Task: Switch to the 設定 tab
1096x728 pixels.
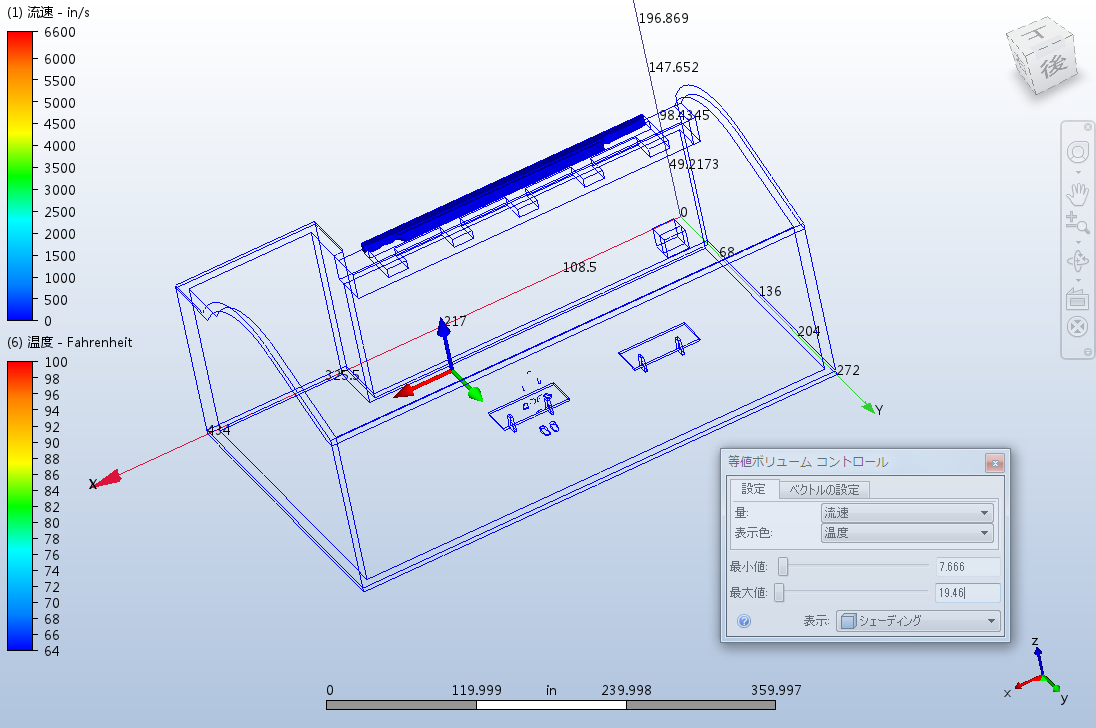Action: coord(754,489)
